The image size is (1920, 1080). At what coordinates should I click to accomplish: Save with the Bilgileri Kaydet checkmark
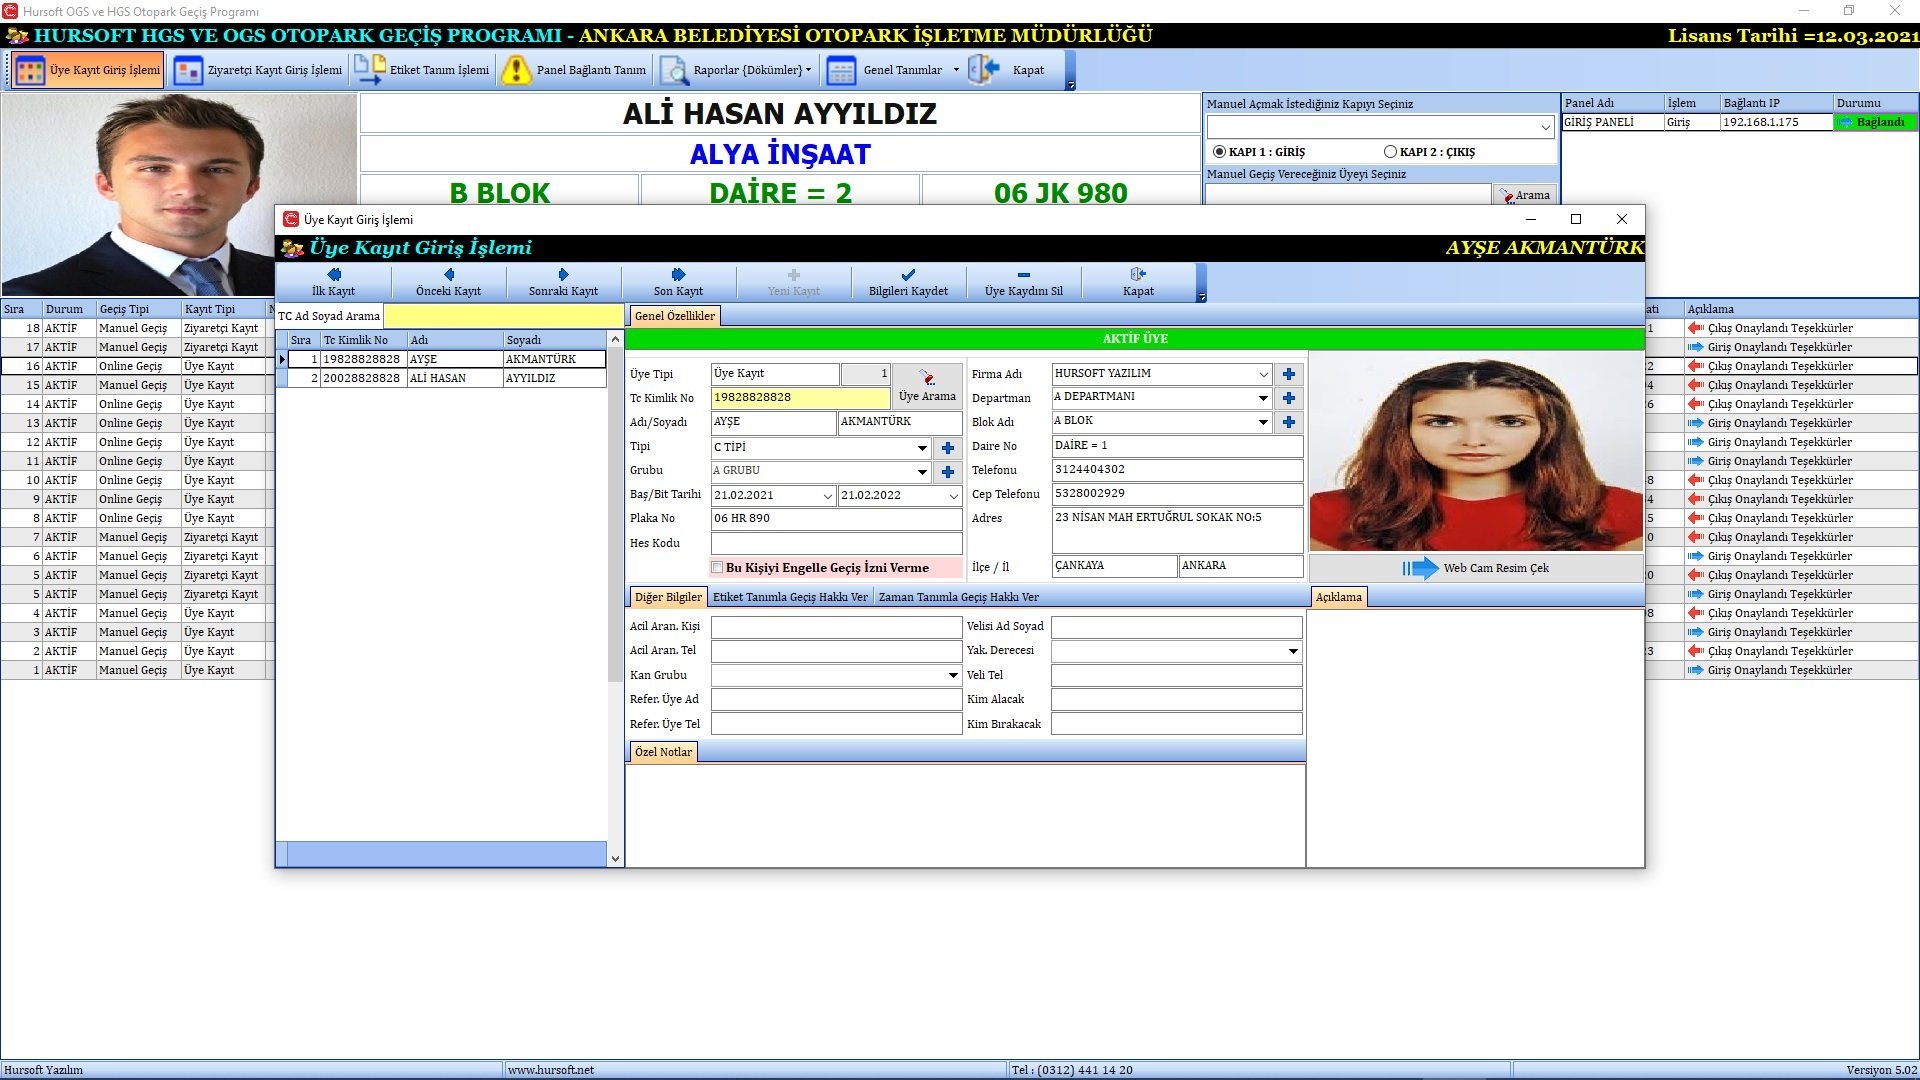[x=908, y=275]
